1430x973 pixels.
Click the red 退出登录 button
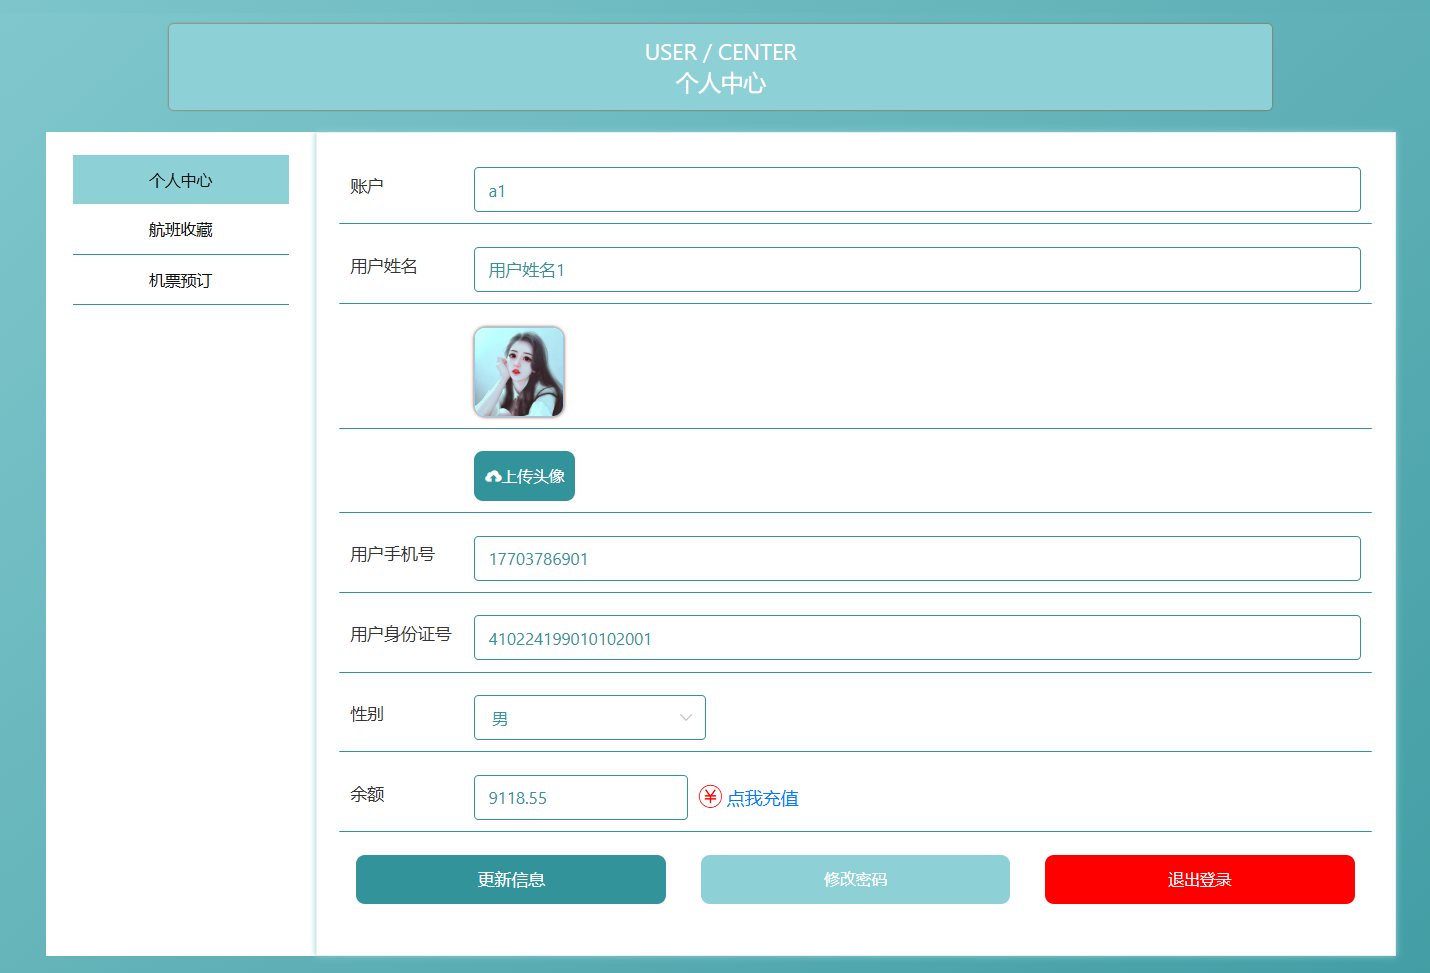(x=1200, y=880)
